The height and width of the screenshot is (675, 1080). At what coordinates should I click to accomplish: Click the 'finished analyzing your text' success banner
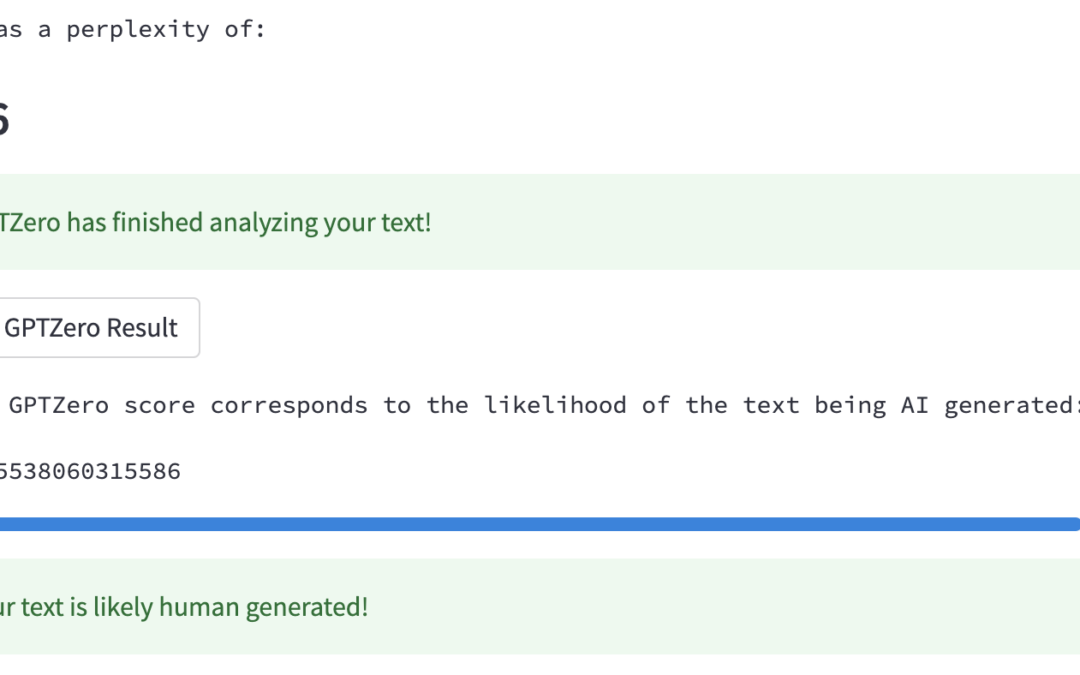[540, 222]
